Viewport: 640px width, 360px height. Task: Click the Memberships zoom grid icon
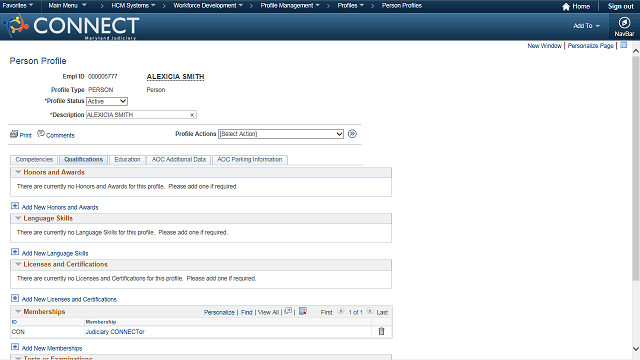point(288,311)
